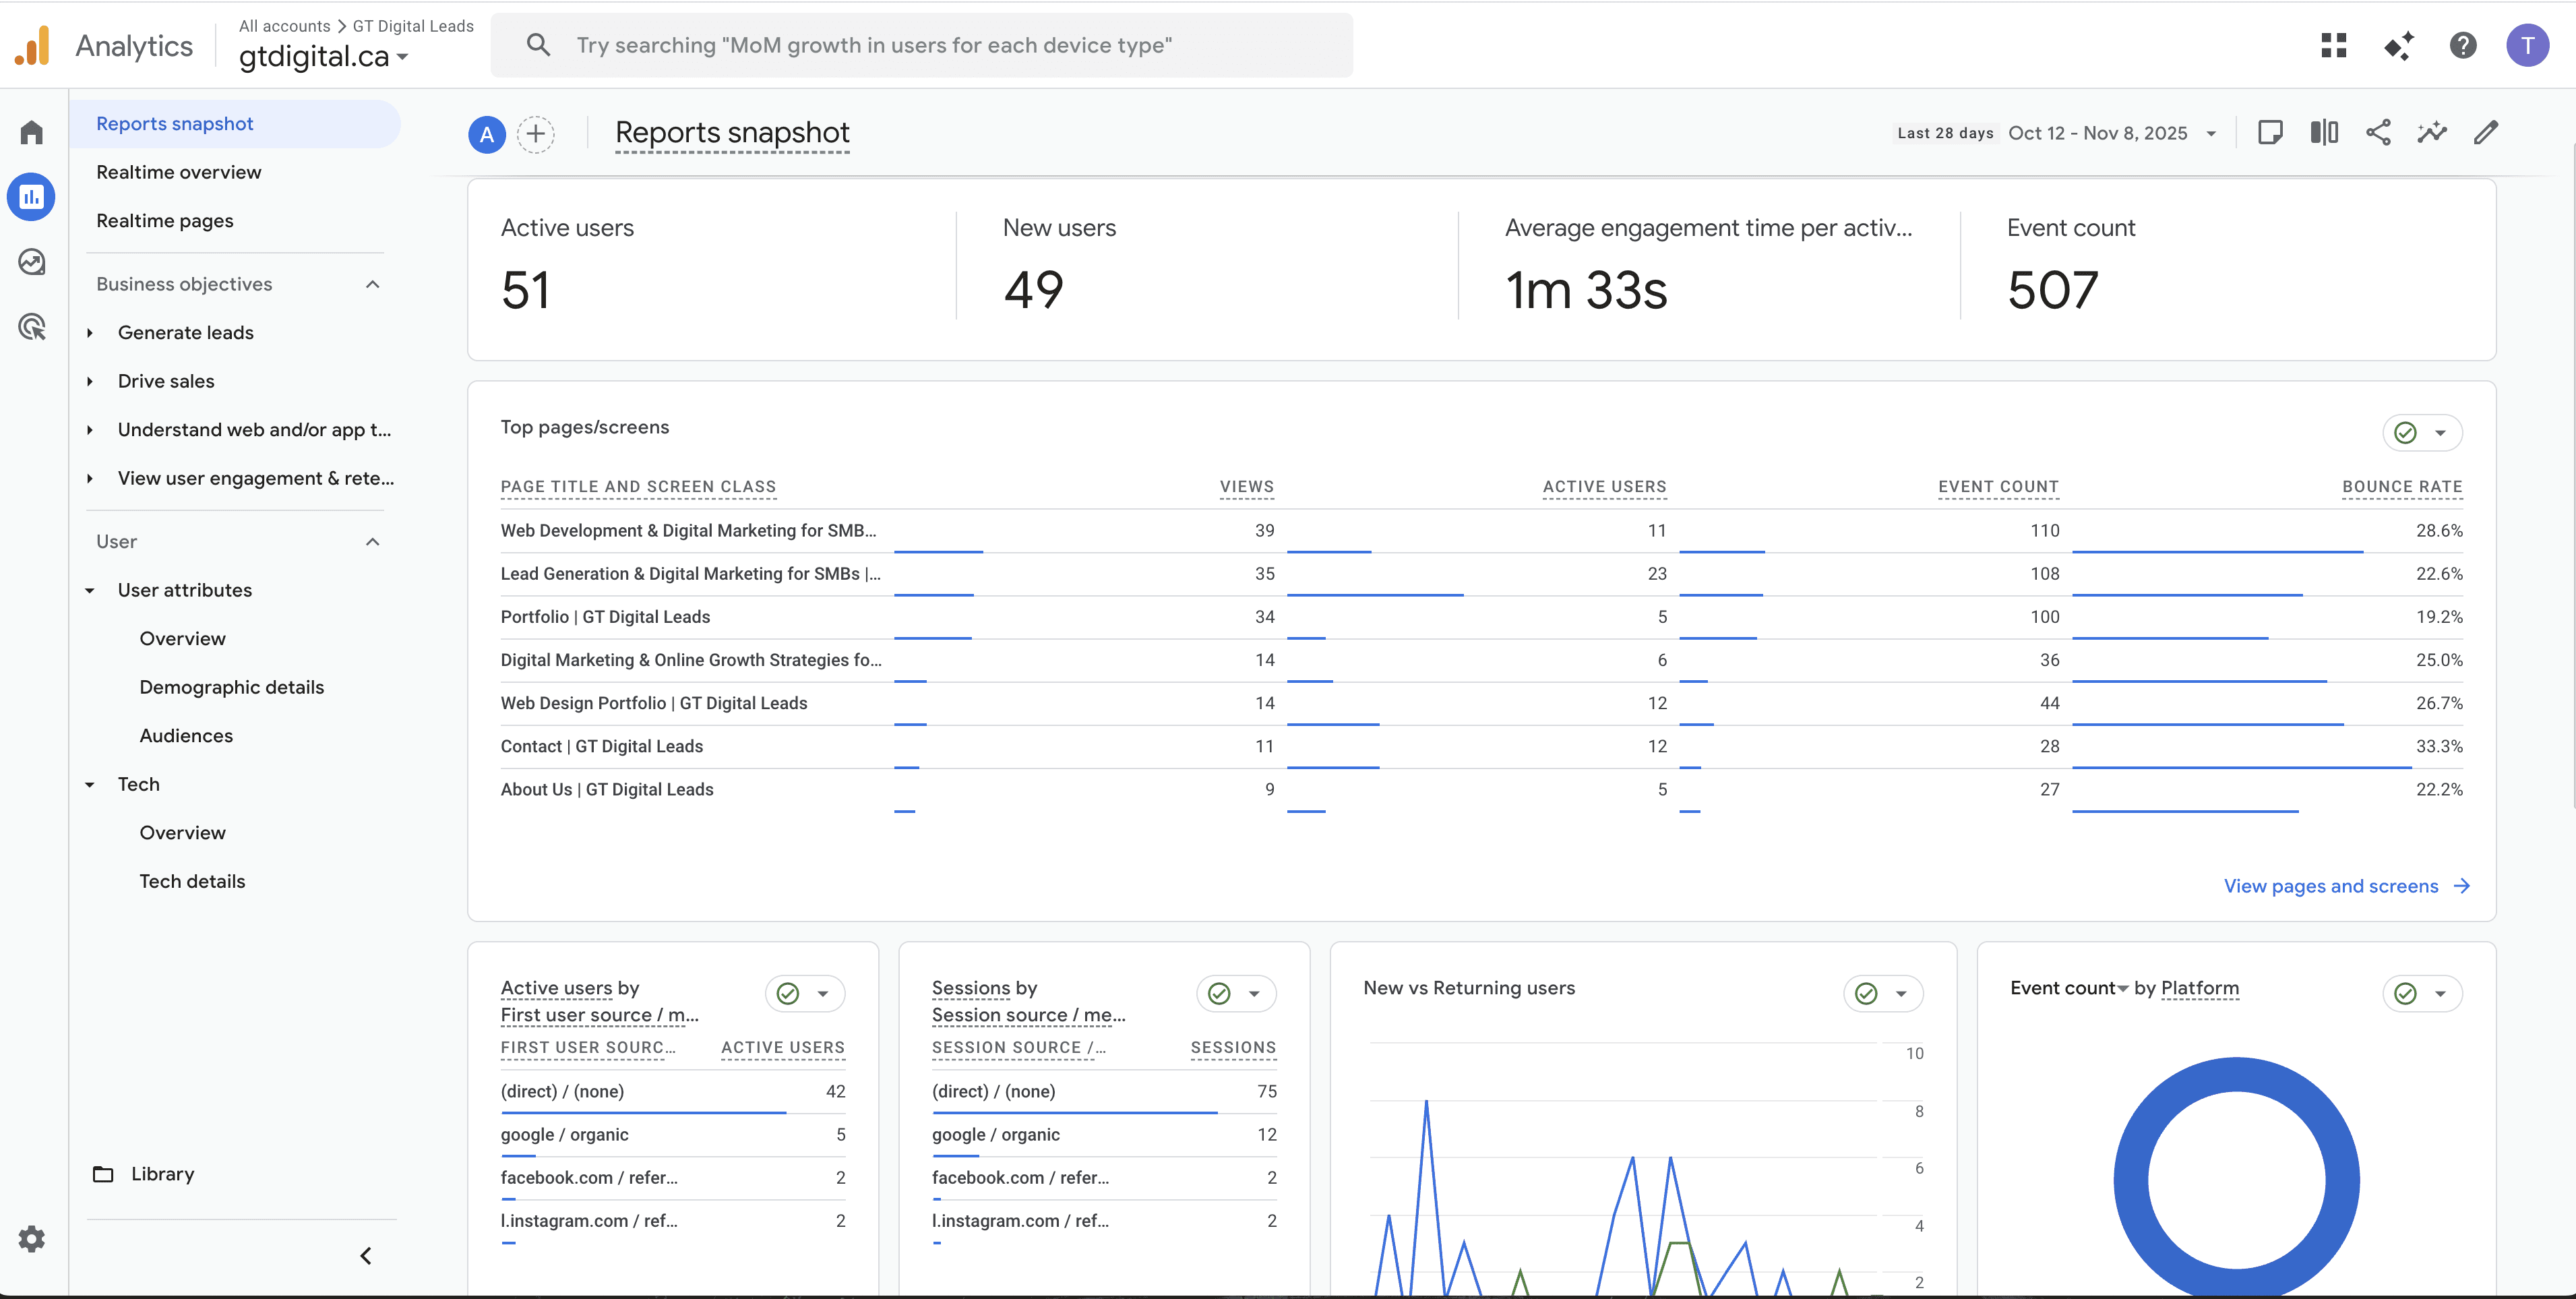Click the Add comparison plus button
The width and height of the screenshot is (2576, 1299).
536,134
